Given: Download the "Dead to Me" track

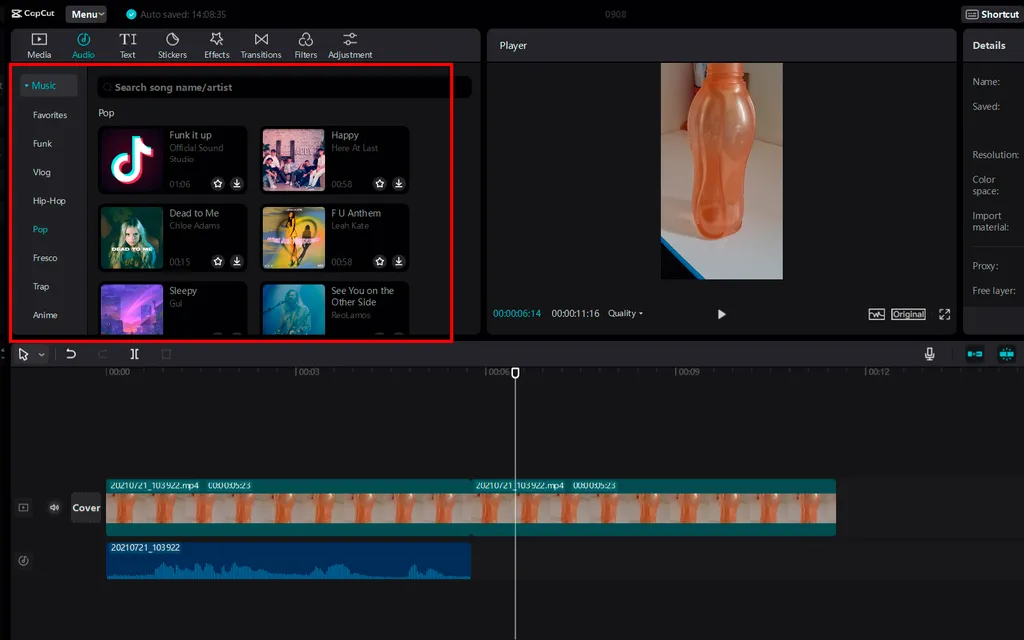Looking at the screenshot, I should (237, 262).
